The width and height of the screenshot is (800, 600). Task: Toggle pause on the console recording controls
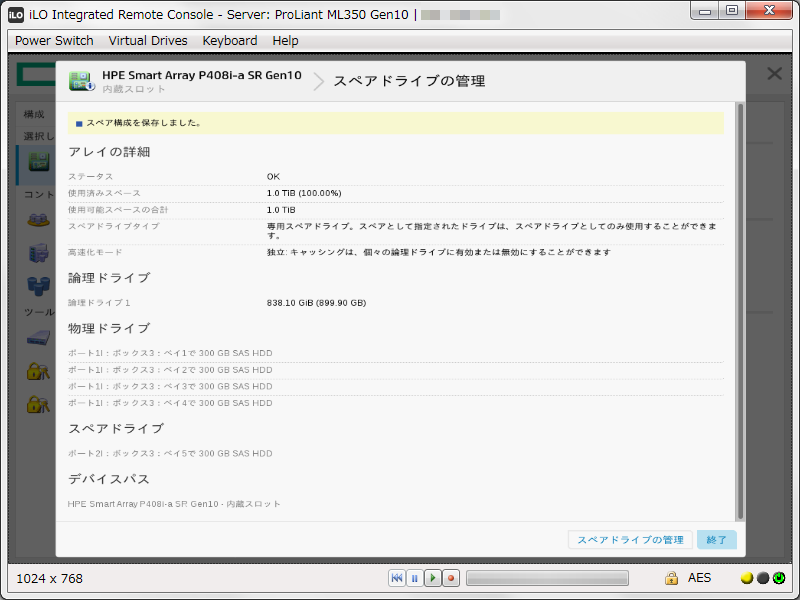(414, 577)
